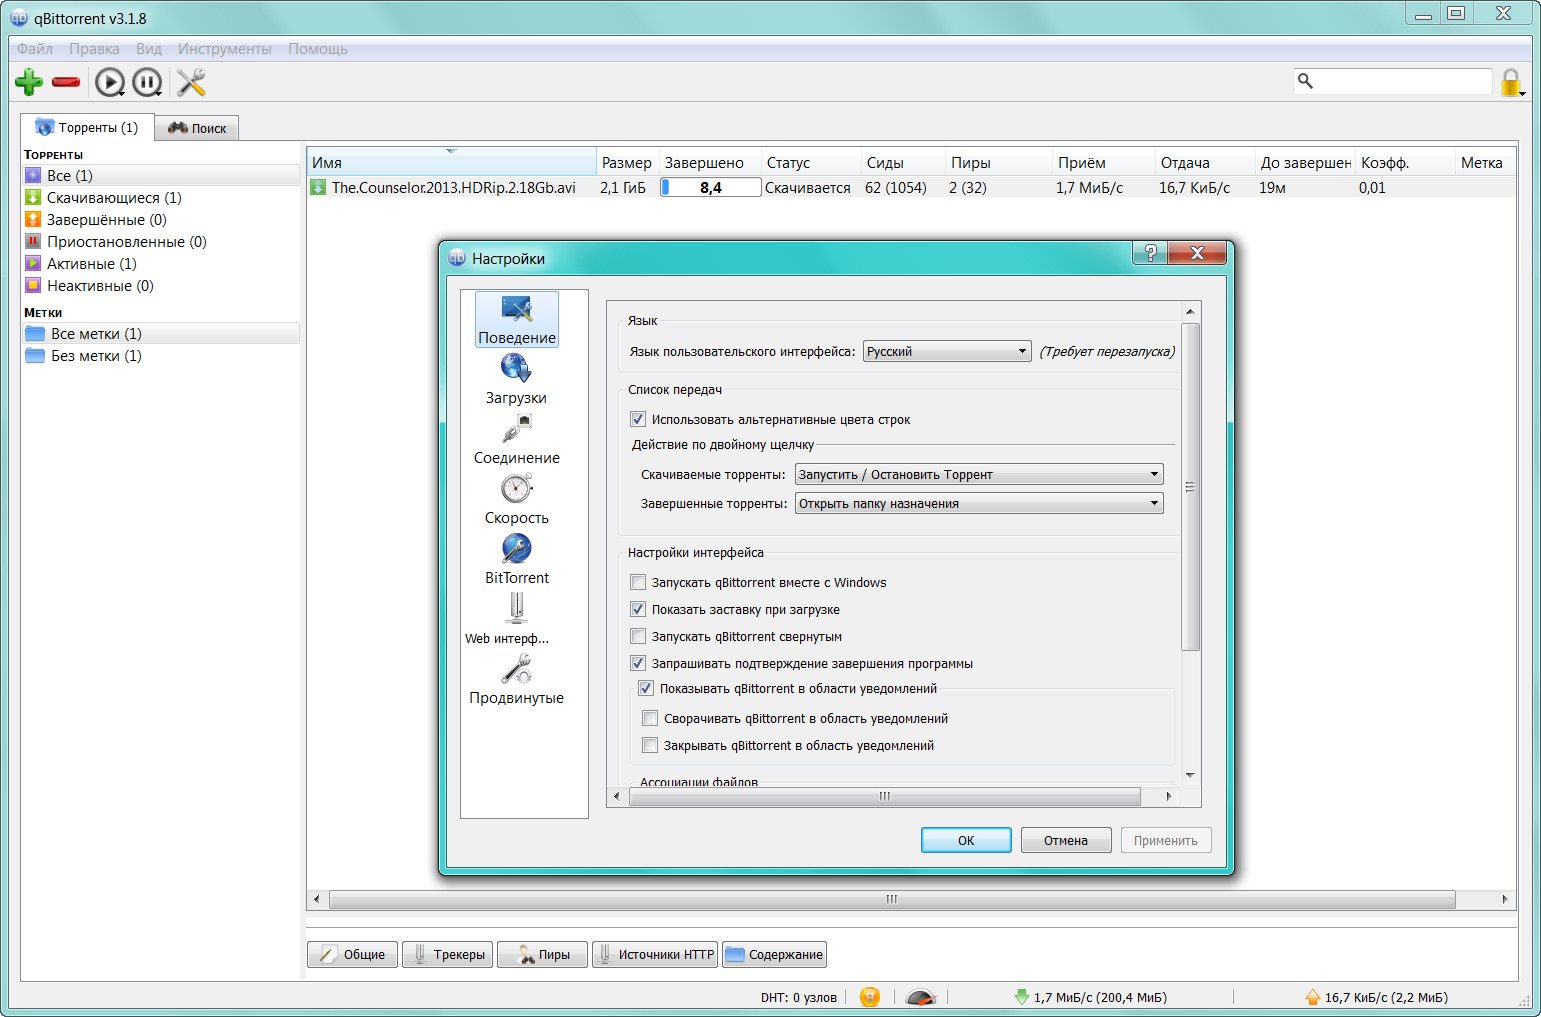The height and width of the screenshot is (1017, 1541).
Task: Select Скорость icon in settings sidebar
Action: coord(517,500)
